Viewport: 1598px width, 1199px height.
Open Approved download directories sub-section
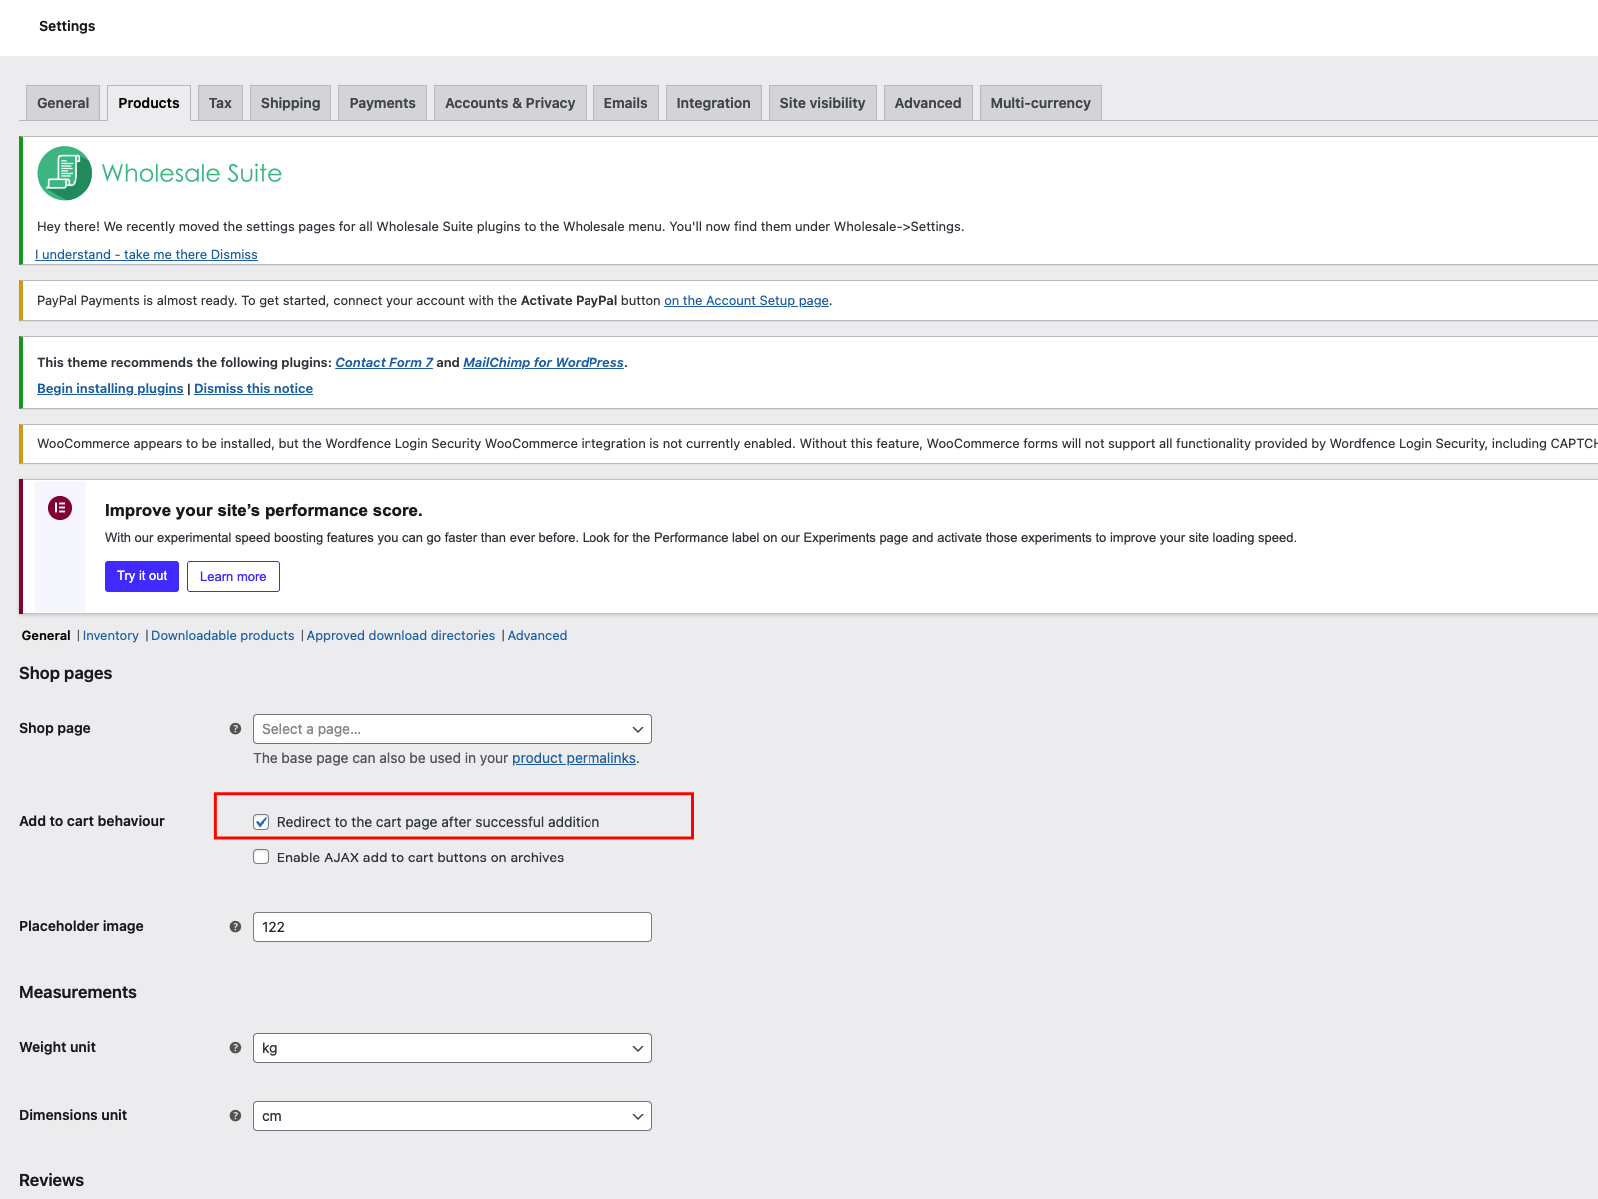[401, 636]
